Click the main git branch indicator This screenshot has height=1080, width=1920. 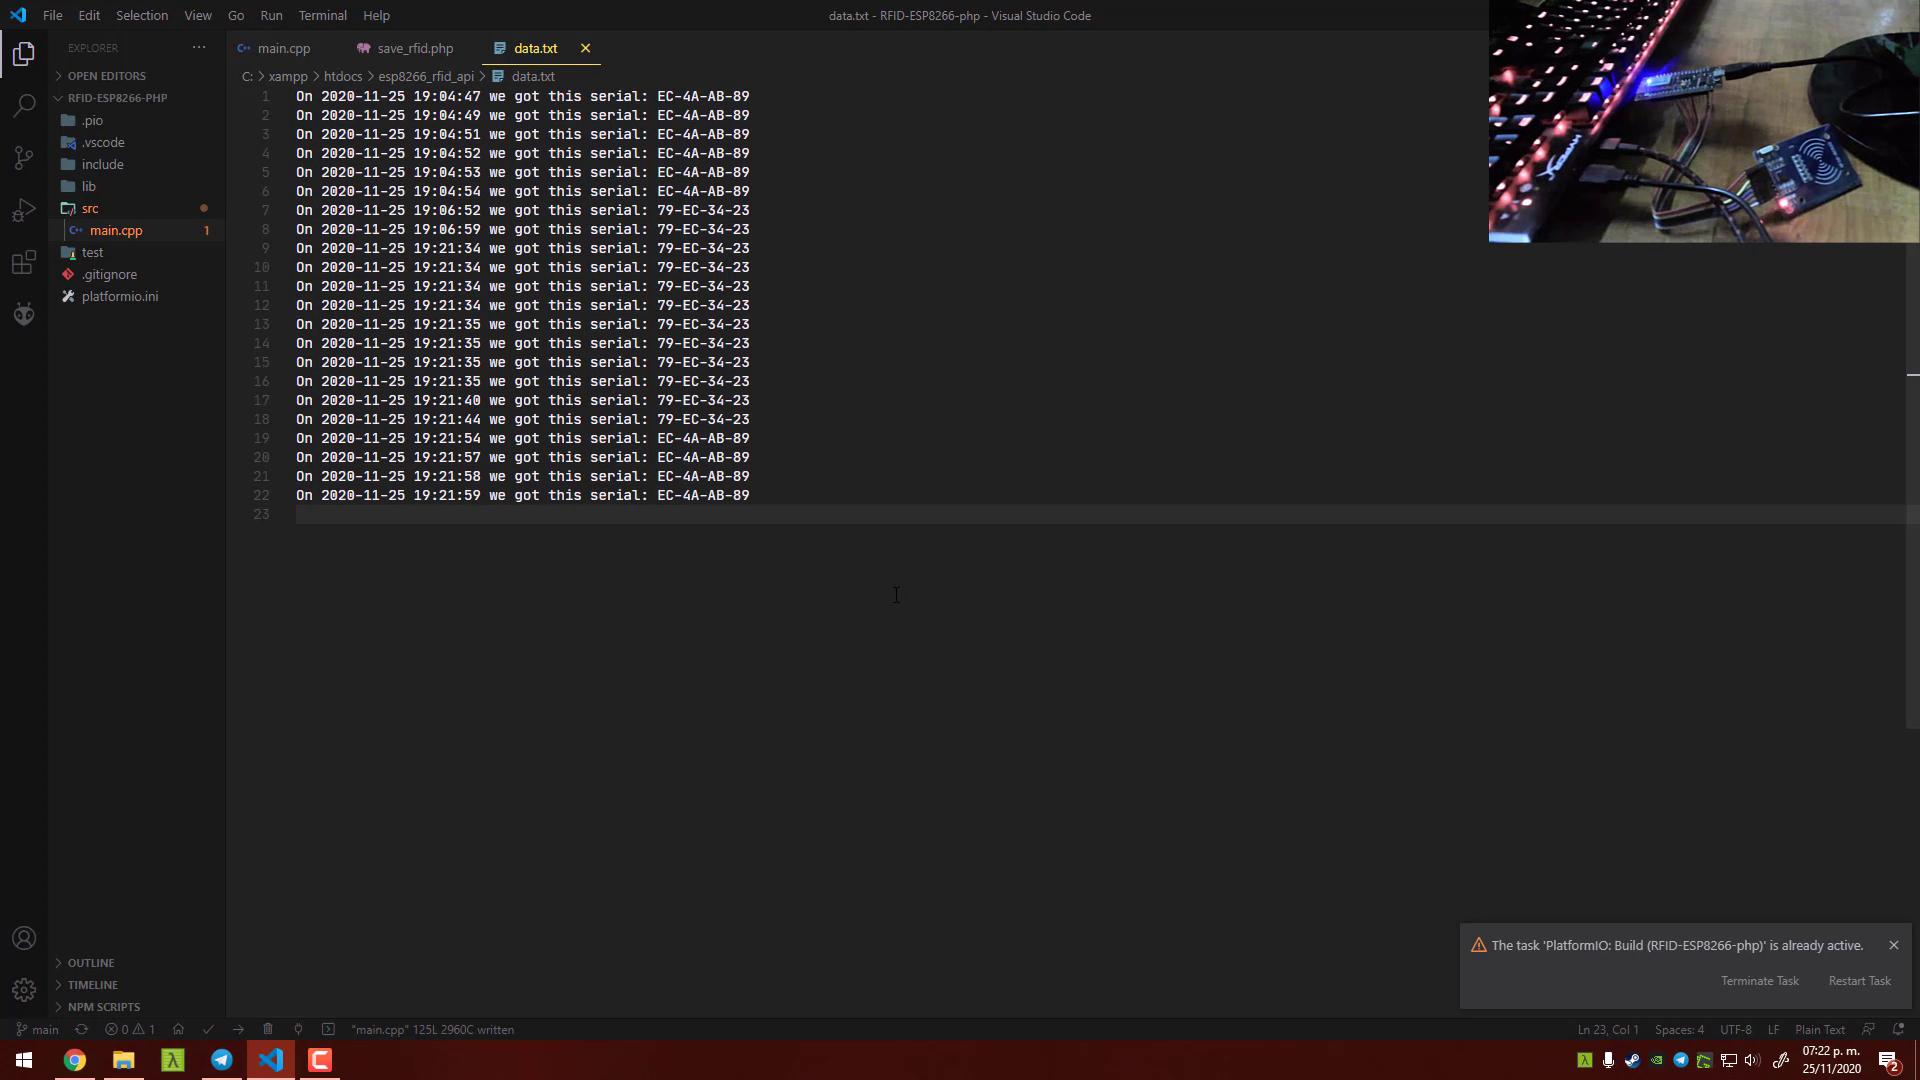click(x=37, y=1029)
